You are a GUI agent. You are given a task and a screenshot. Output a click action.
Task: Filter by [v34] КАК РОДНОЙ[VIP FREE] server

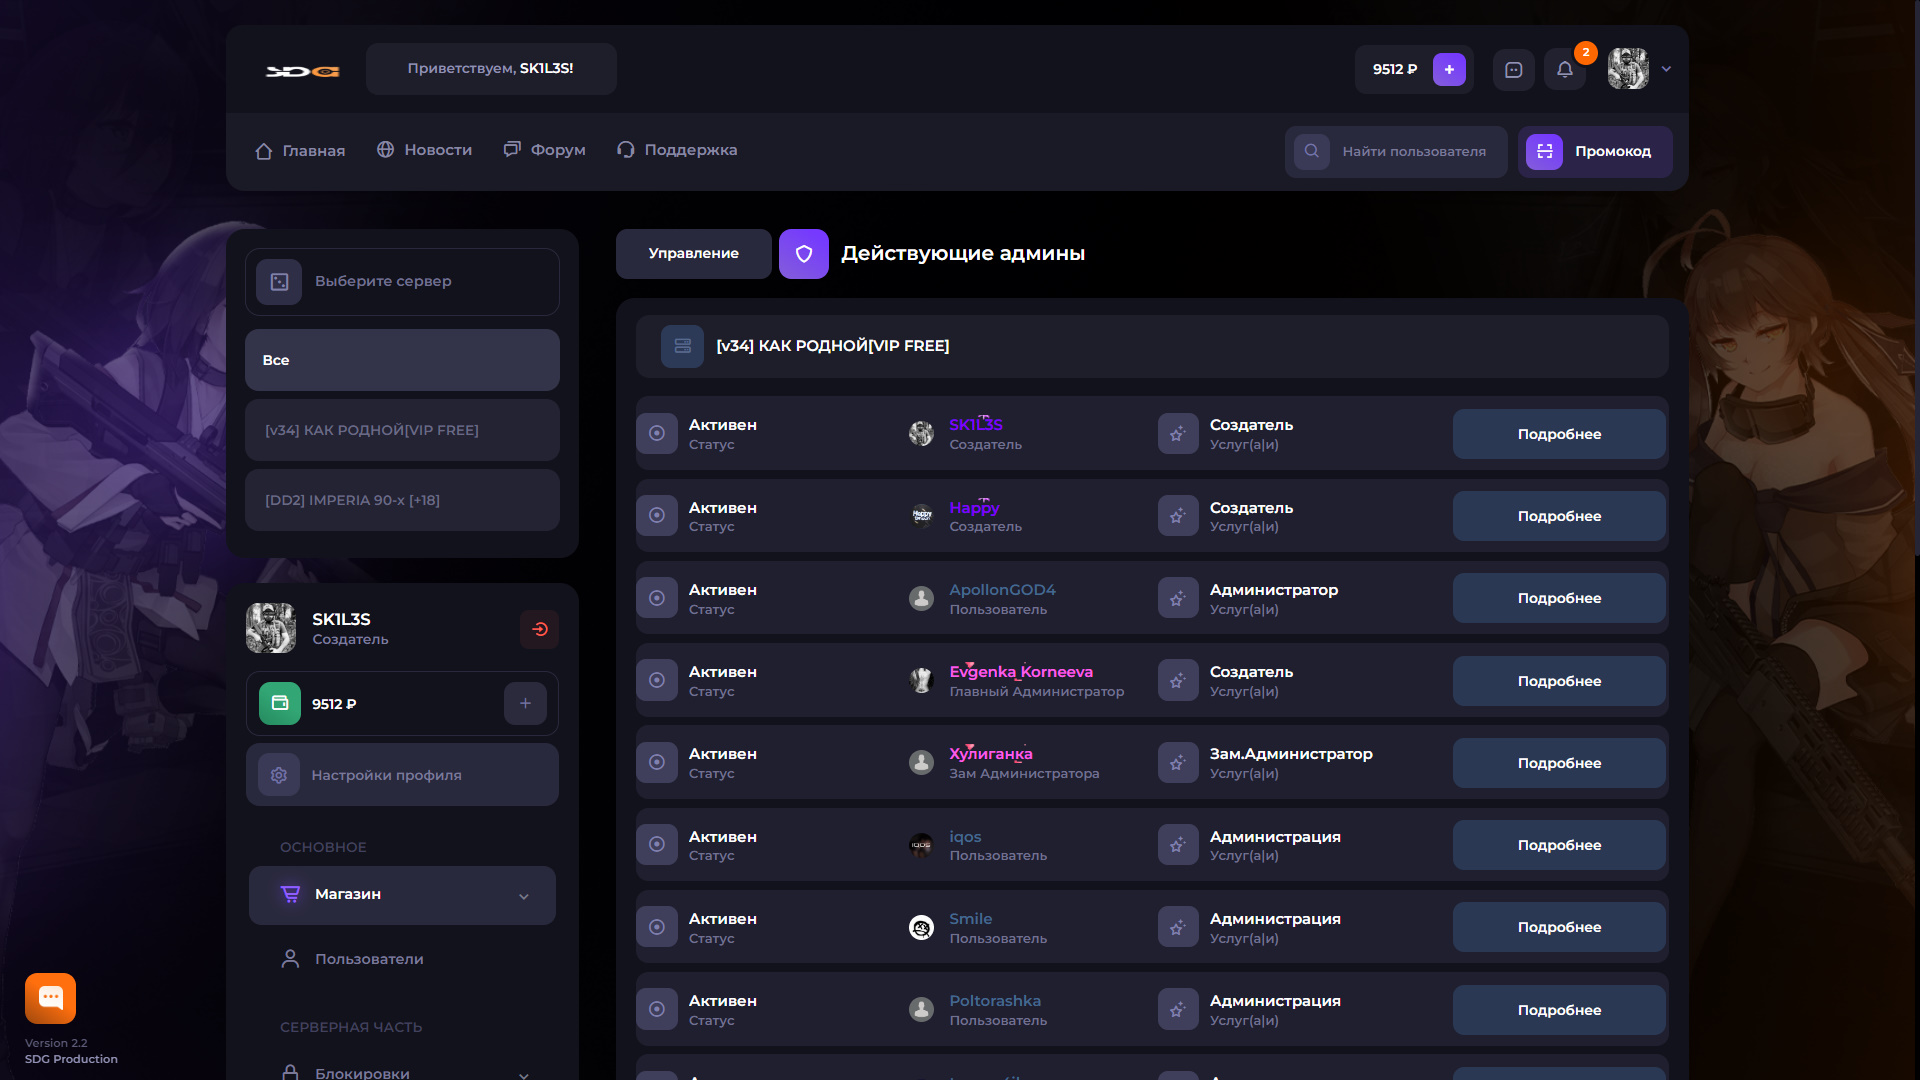[x=402, y=430]
